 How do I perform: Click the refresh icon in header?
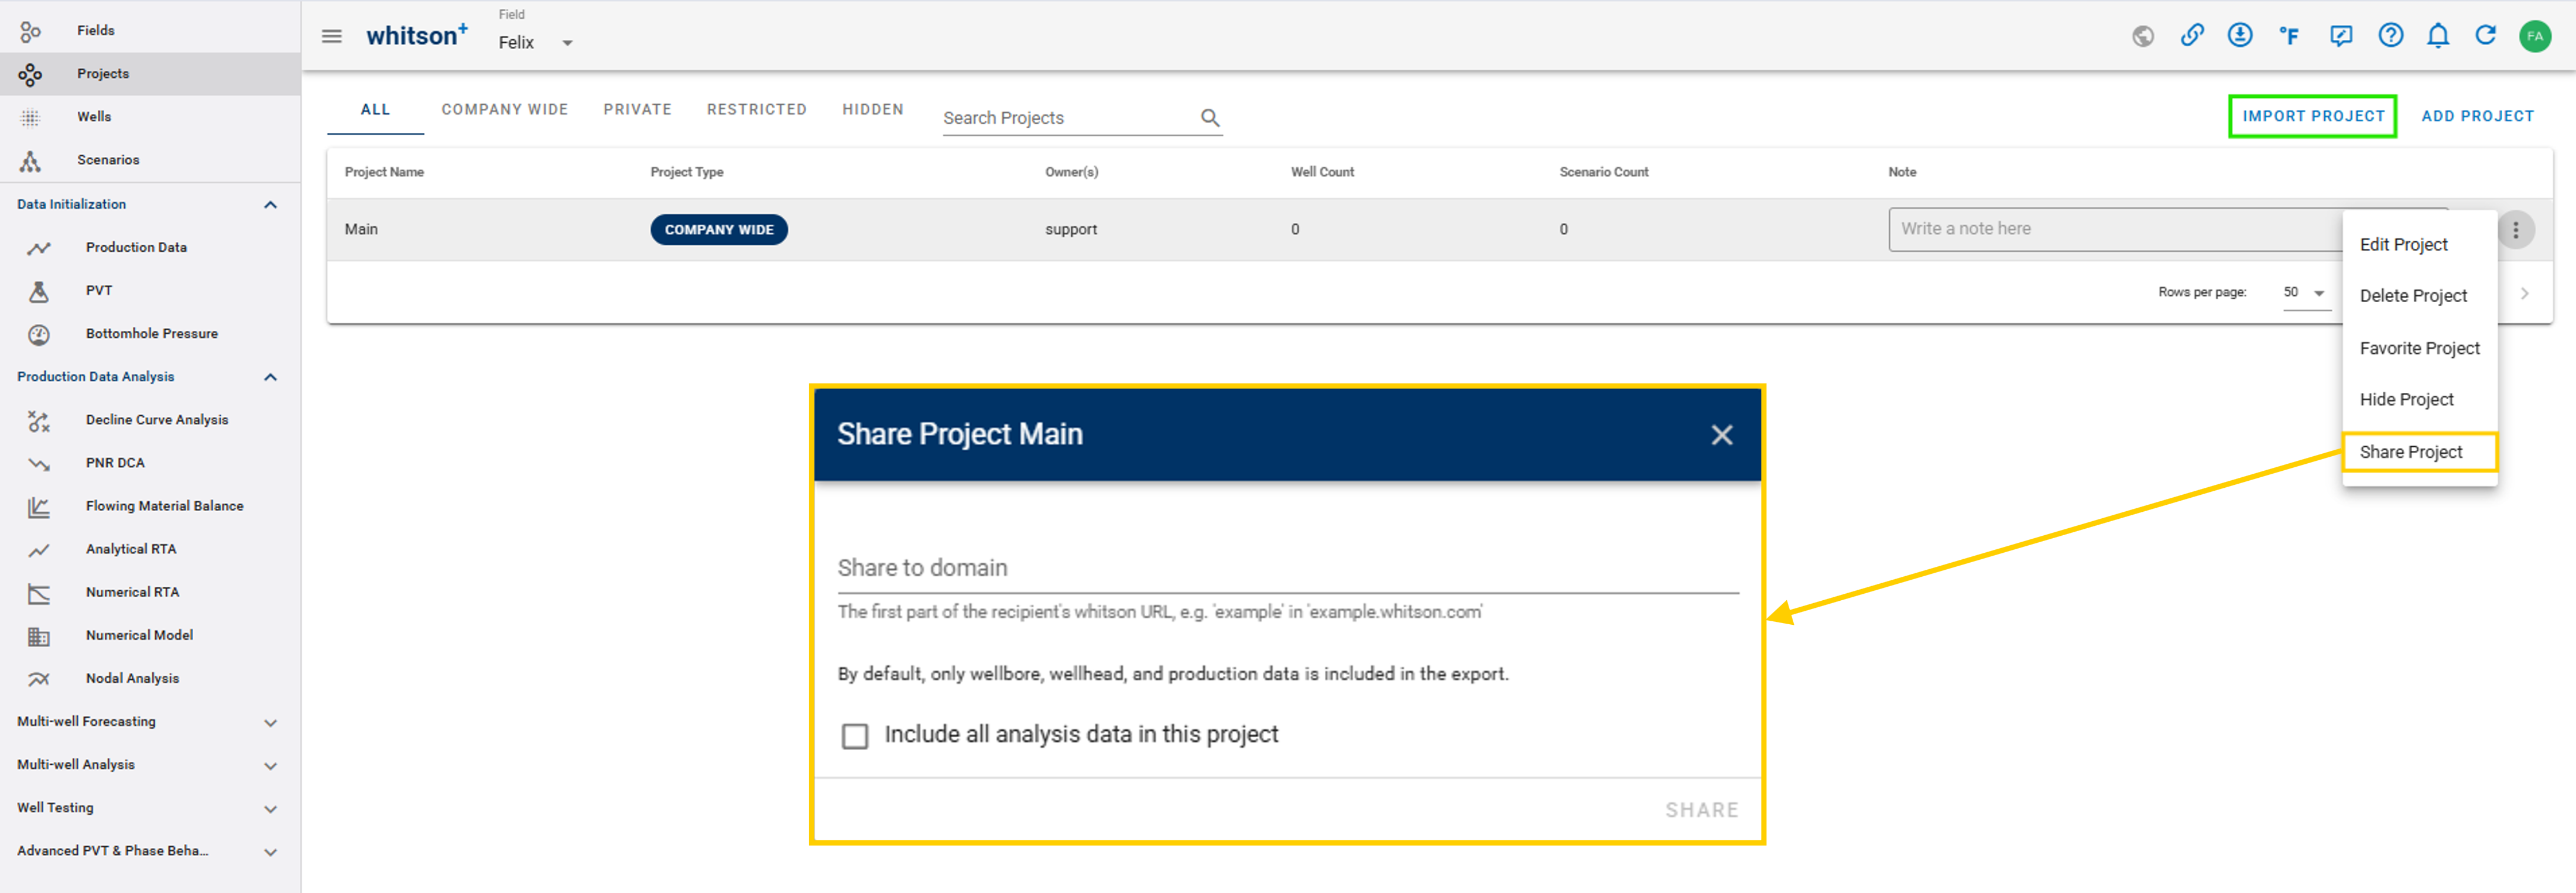click(2486, 36)
